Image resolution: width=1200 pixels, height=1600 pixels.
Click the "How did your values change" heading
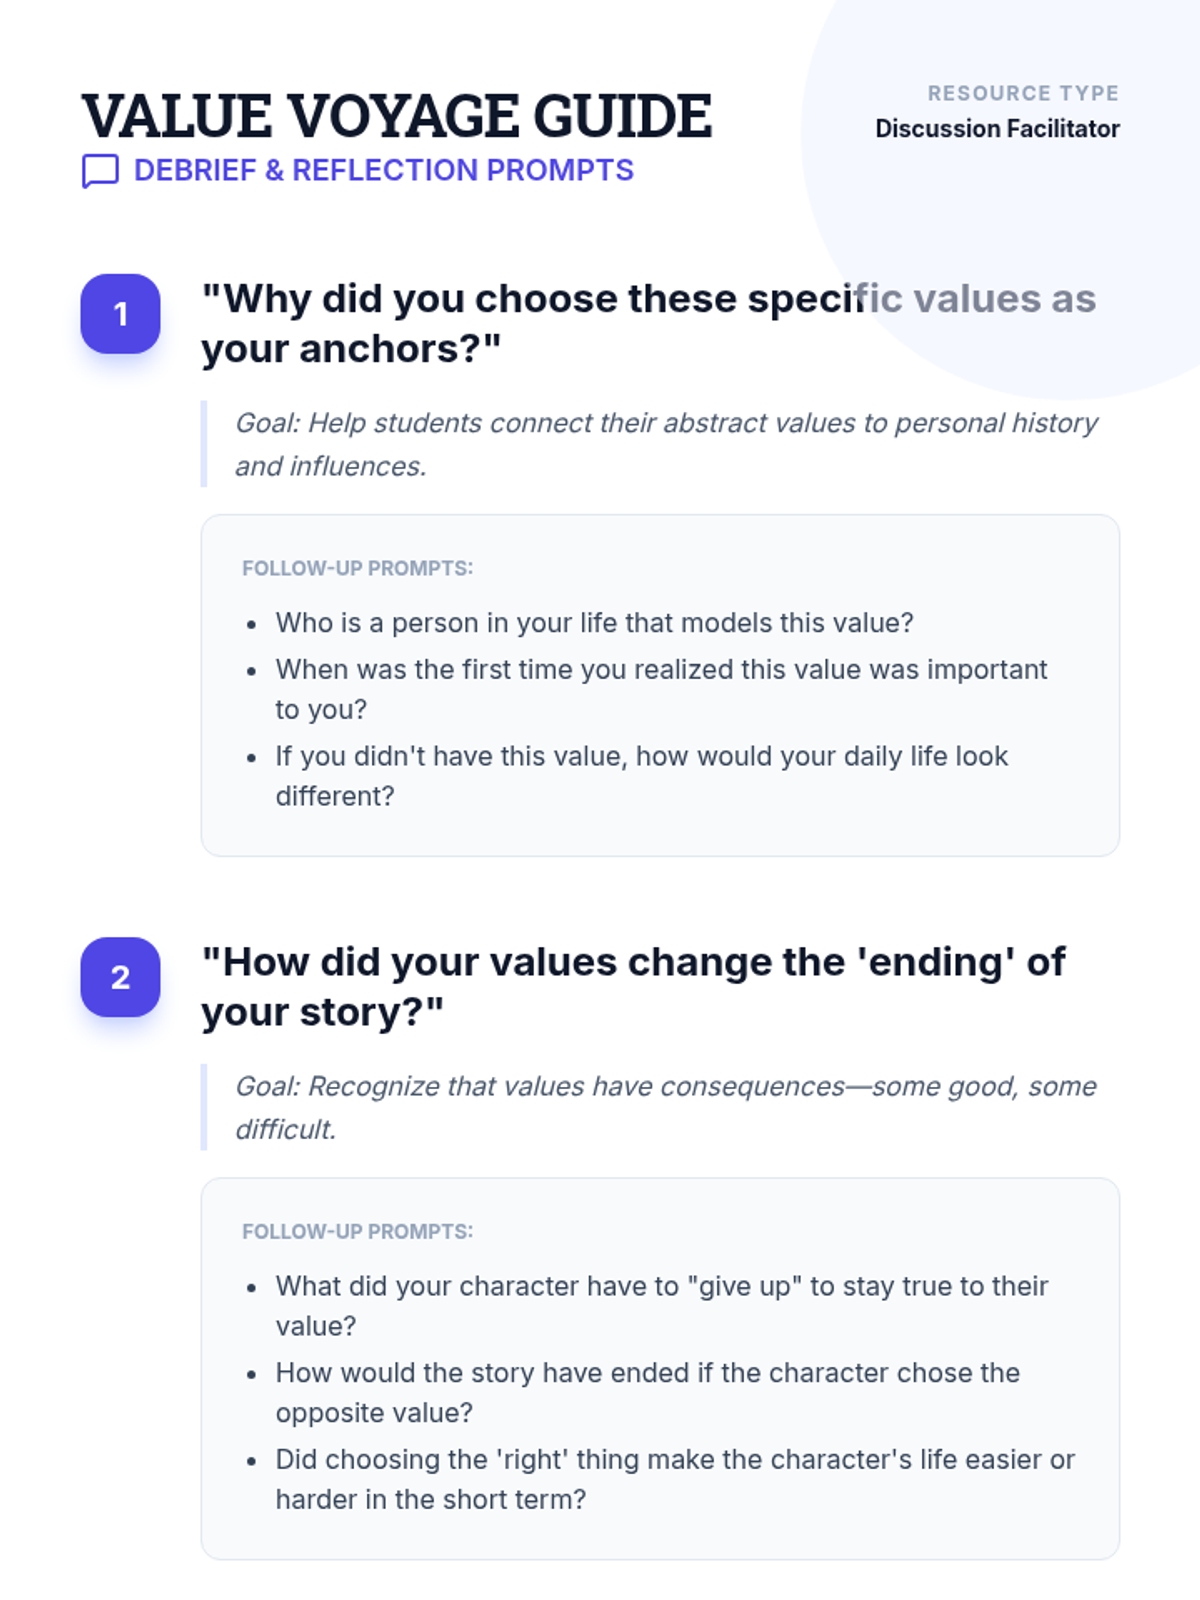click(x=633, y=986)
